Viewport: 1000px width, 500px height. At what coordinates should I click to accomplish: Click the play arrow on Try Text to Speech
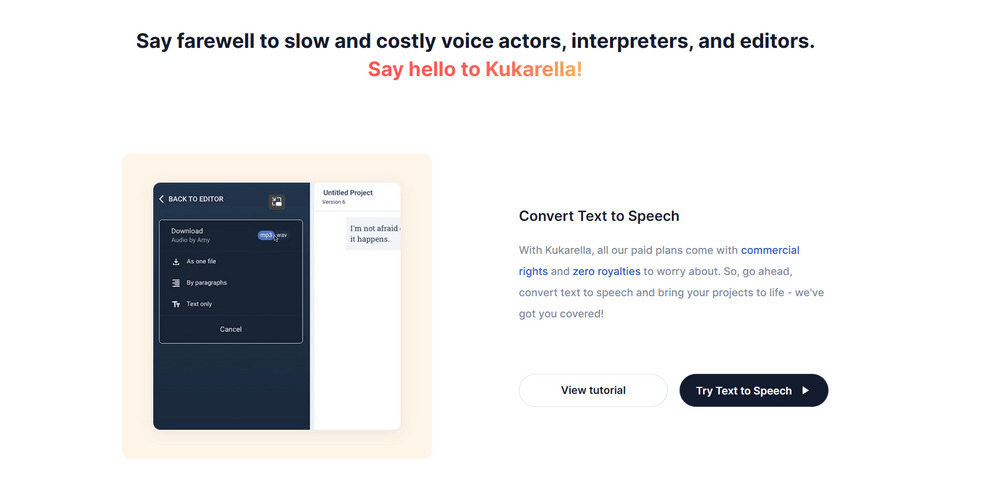click(x=806, y=391)
